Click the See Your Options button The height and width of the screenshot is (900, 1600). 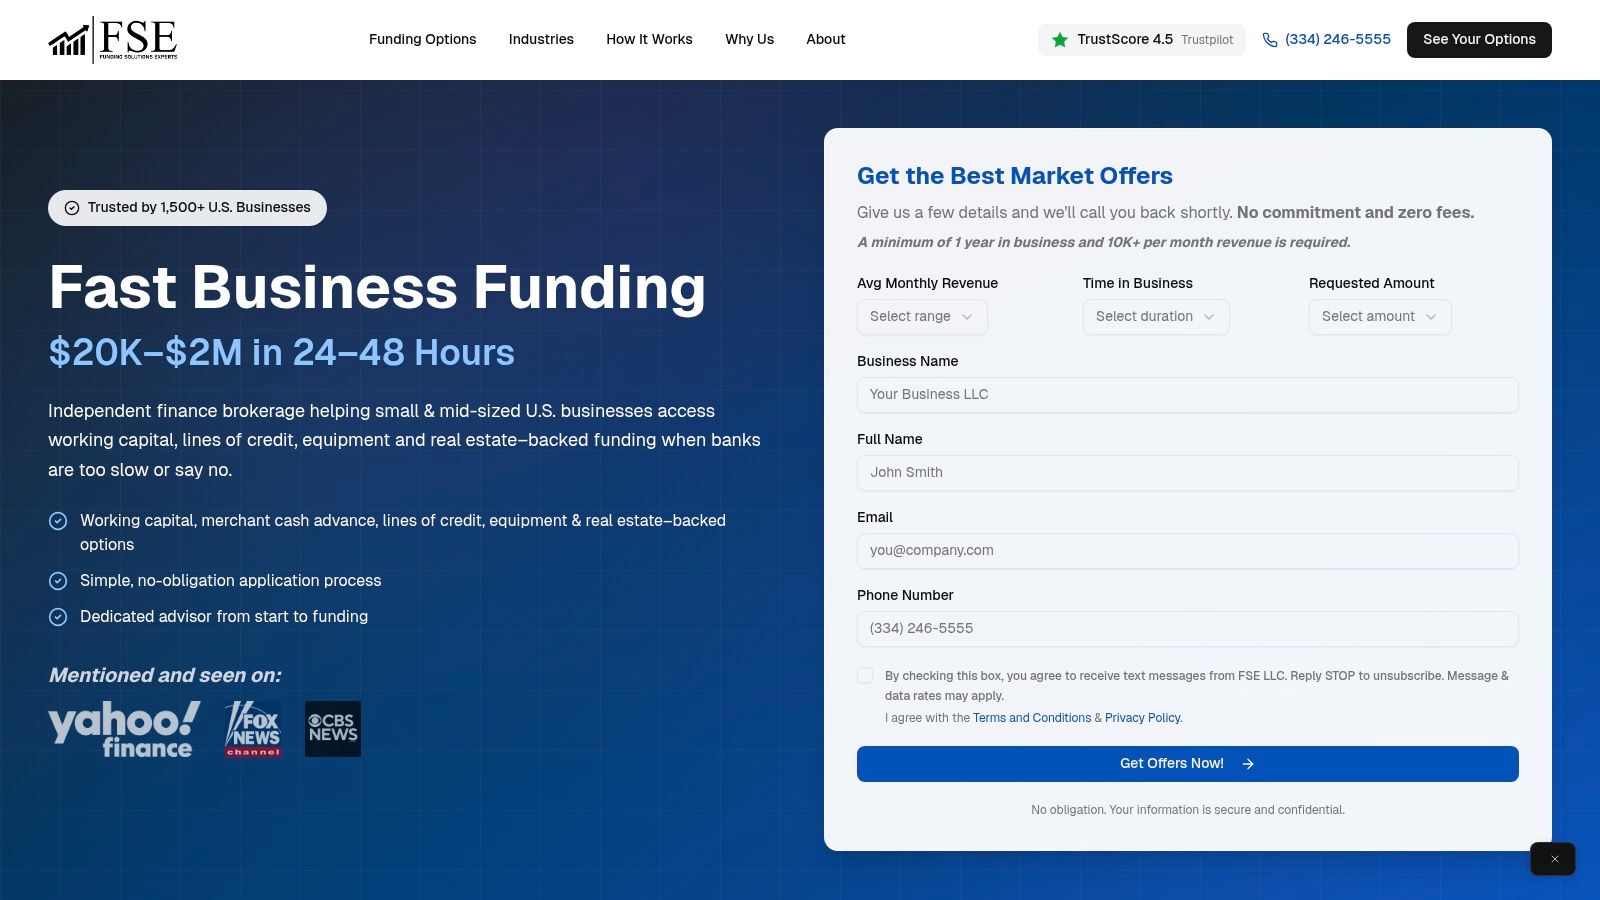point(1478,39)
